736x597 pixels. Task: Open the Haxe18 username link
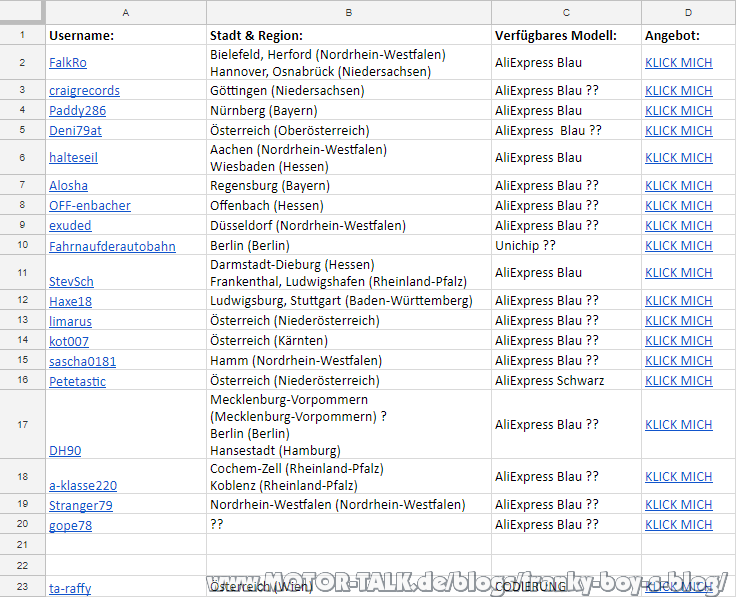click(x=70, y=302)
